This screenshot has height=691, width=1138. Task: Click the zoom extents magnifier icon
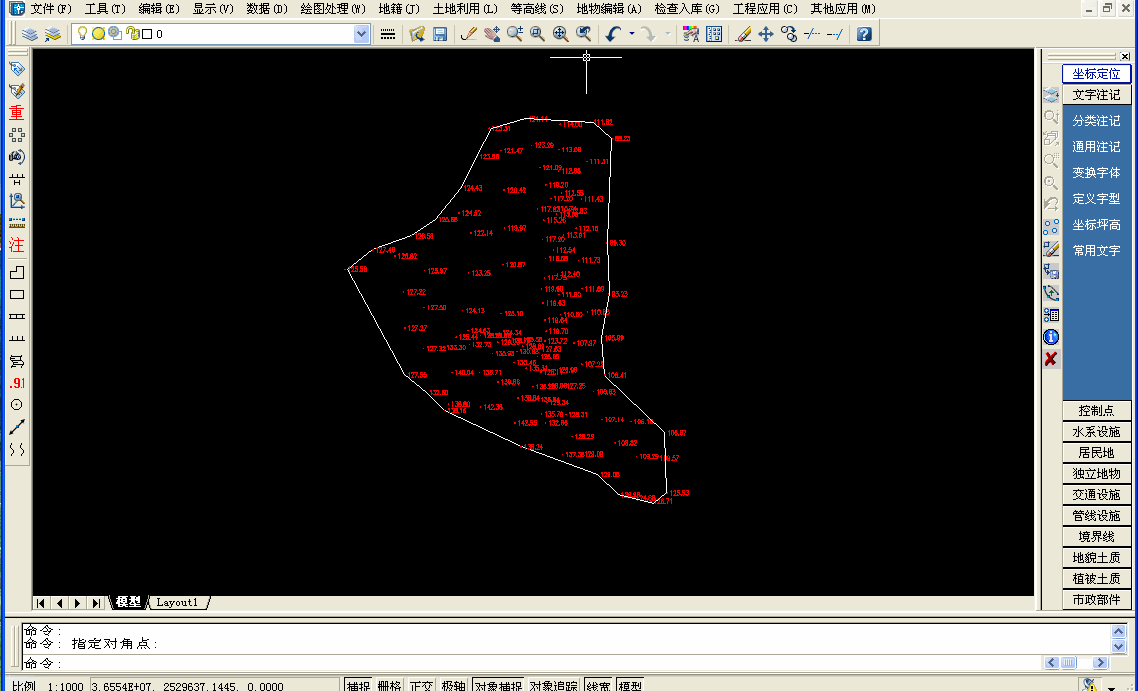click(560, 34)
